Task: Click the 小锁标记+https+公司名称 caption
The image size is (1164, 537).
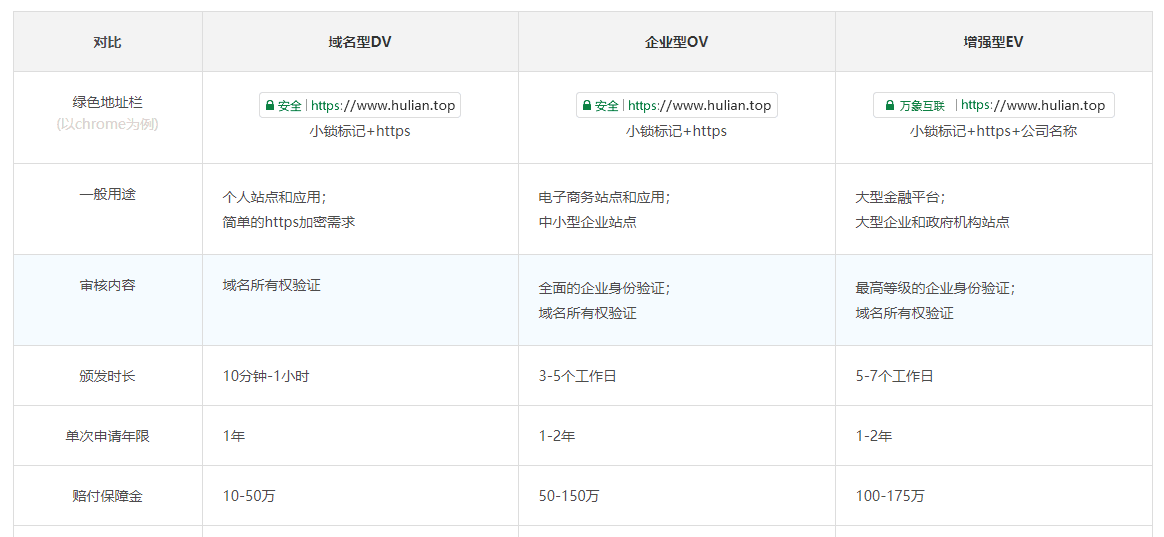Action: point(993,131)
